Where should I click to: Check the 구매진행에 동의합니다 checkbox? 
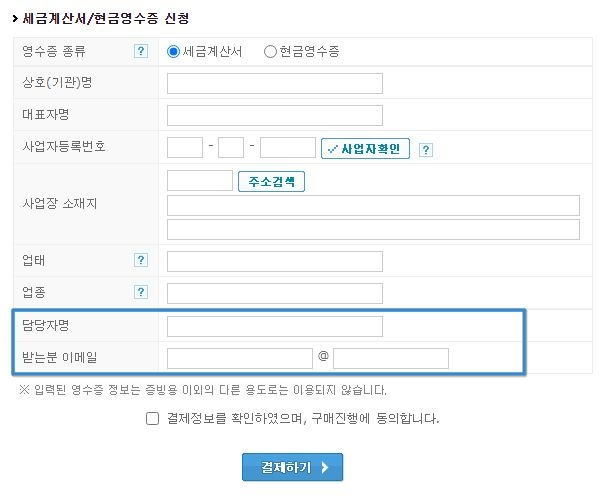(152, 418)
